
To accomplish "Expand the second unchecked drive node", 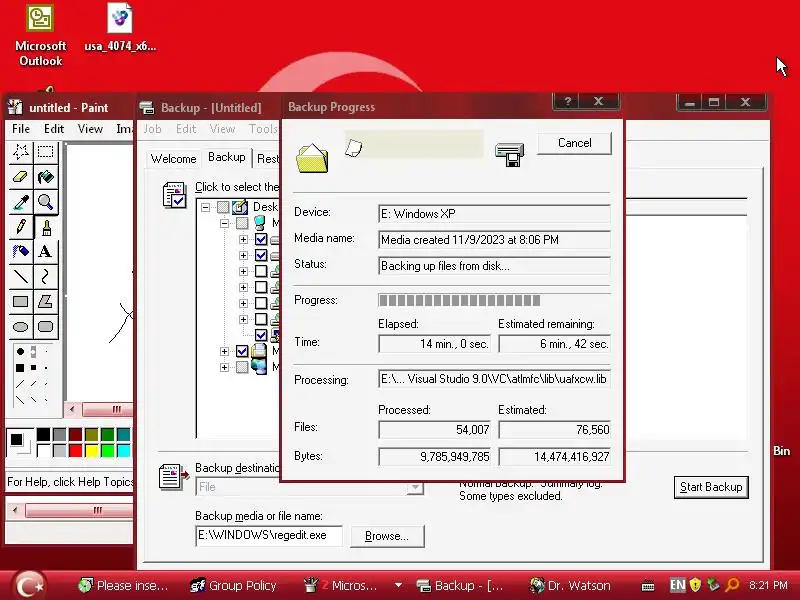I will pos(243,287).
